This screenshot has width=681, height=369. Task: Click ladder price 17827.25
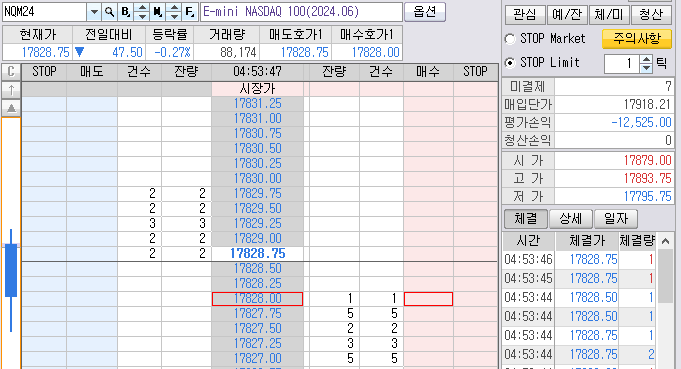click(258, 343)
